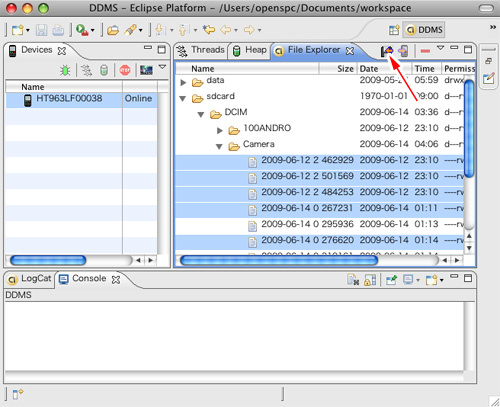Collapse the DCIM folder
Image resolution: width=500 pixels, height=407 pixels.
coord(201,115)
